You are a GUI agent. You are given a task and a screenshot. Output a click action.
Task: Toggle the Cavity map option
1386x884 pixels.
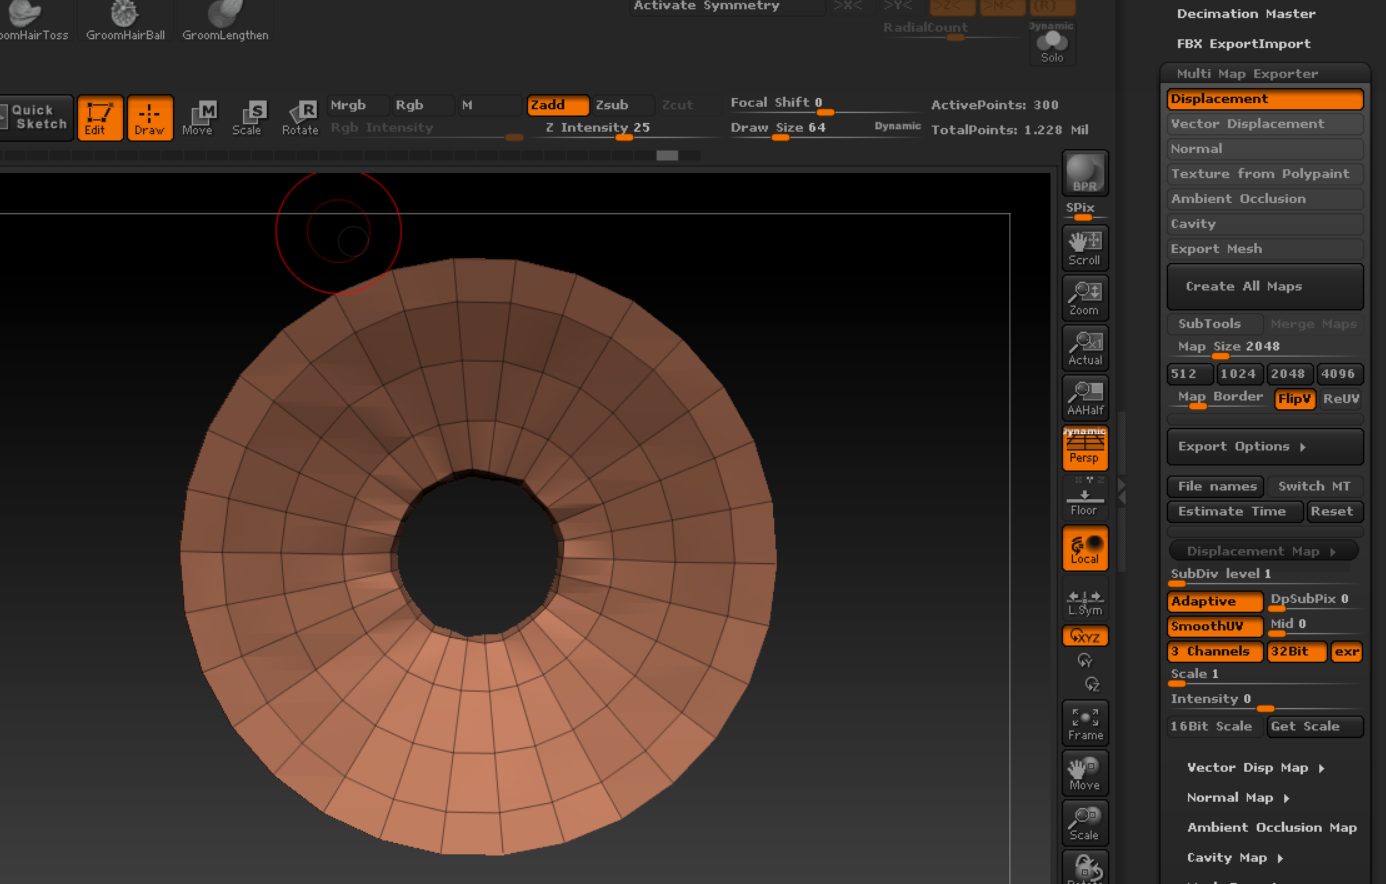tap(1265, 224)
